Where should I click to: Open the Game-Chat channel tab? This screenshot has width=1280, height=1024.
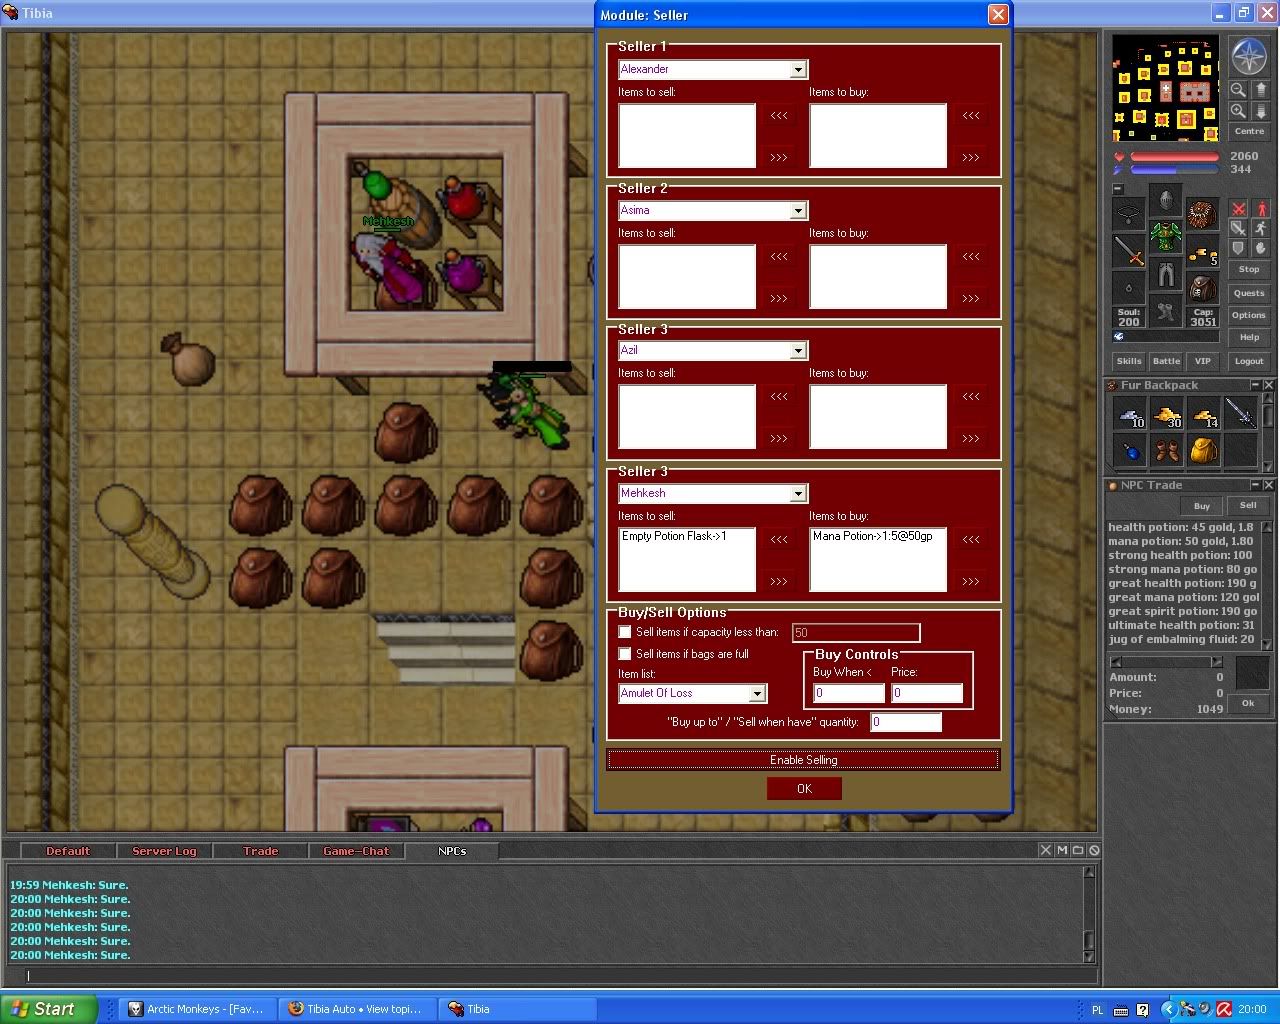[356, 851]
